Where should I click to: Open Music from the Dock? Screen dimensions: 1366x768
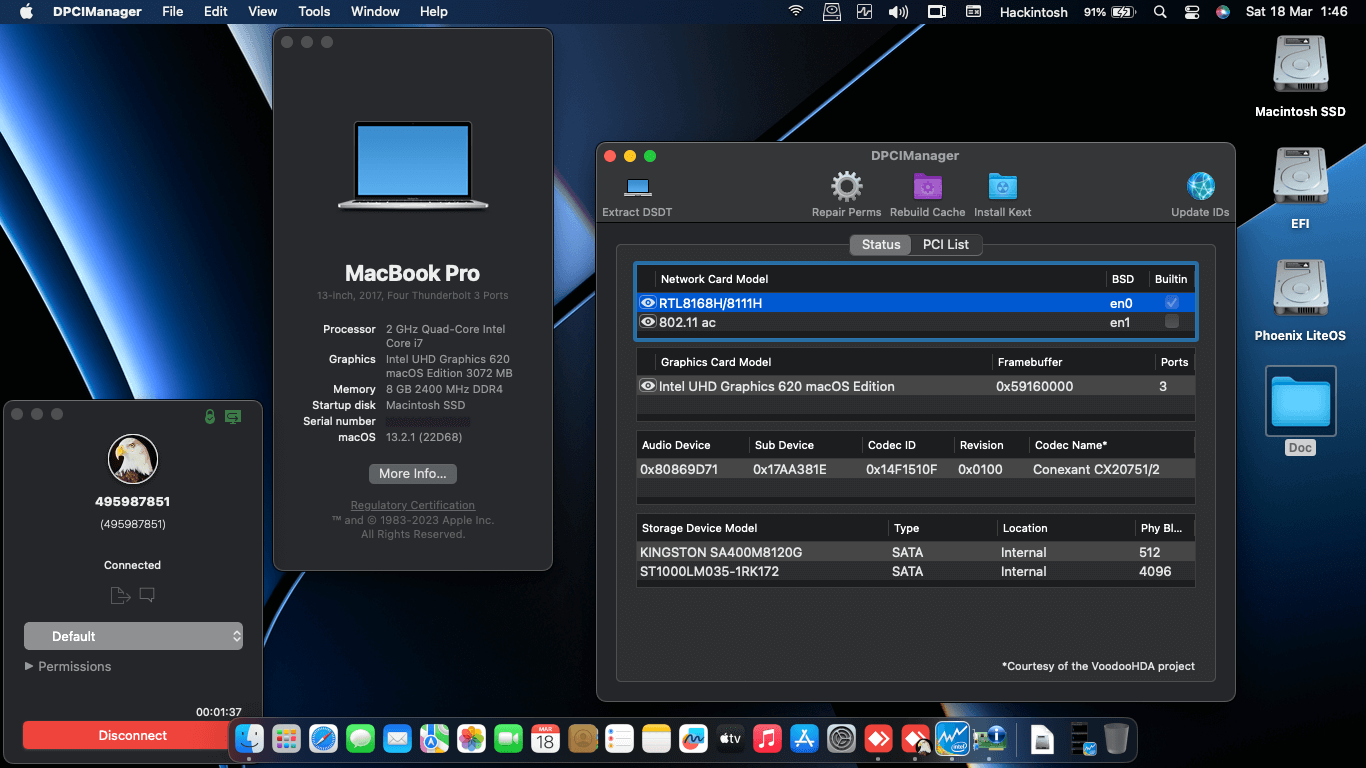[767, 739]
